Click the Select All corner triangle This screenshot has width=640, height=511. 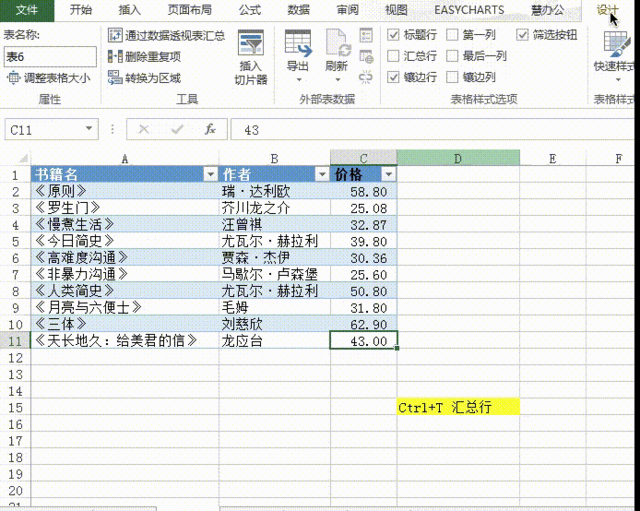click(x=23, y=158)
